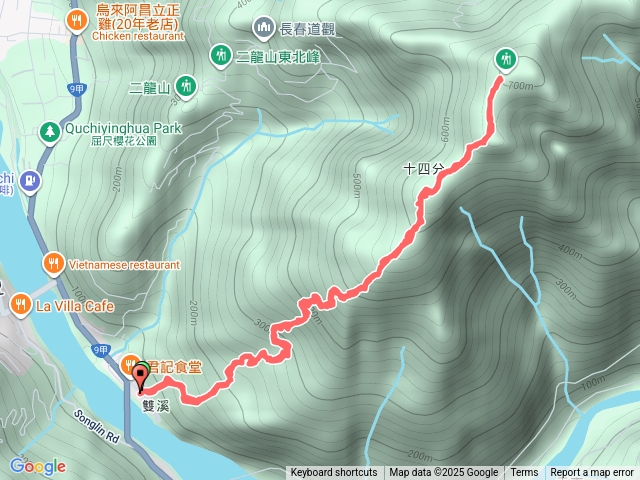Click the gas station marker icon

pos(31,182)
